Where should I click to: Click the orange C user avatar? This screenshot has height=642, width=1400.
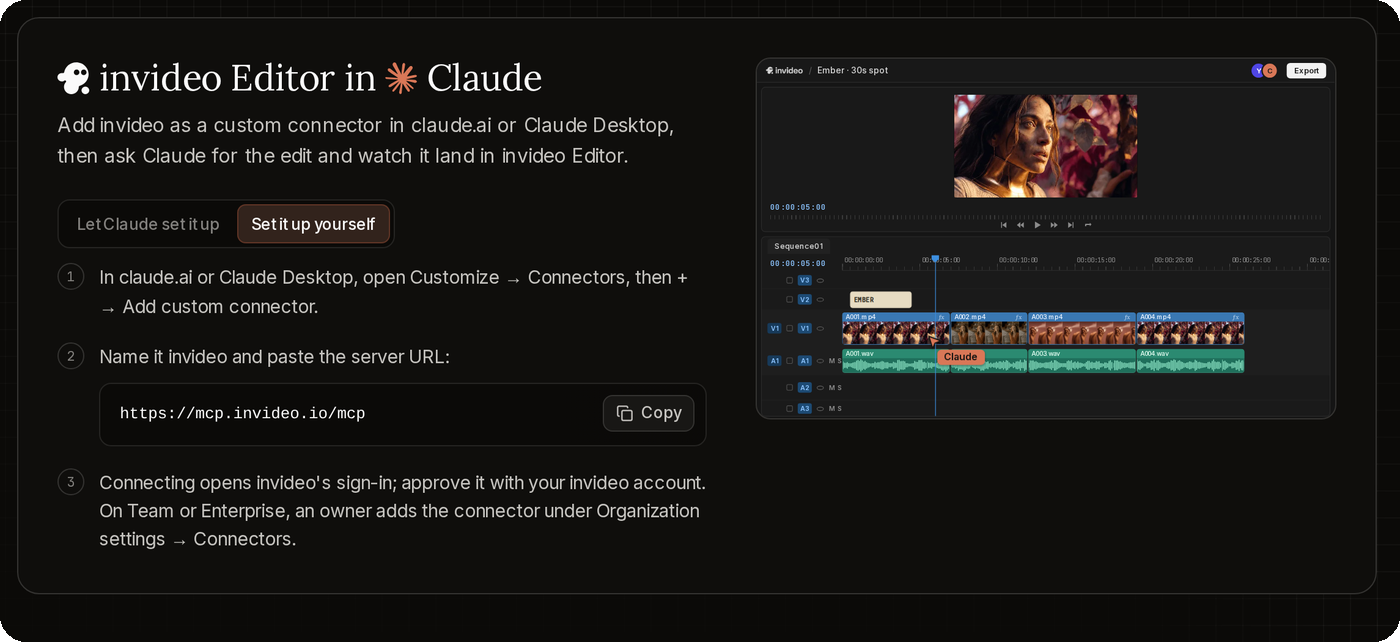coord(1270,71)
